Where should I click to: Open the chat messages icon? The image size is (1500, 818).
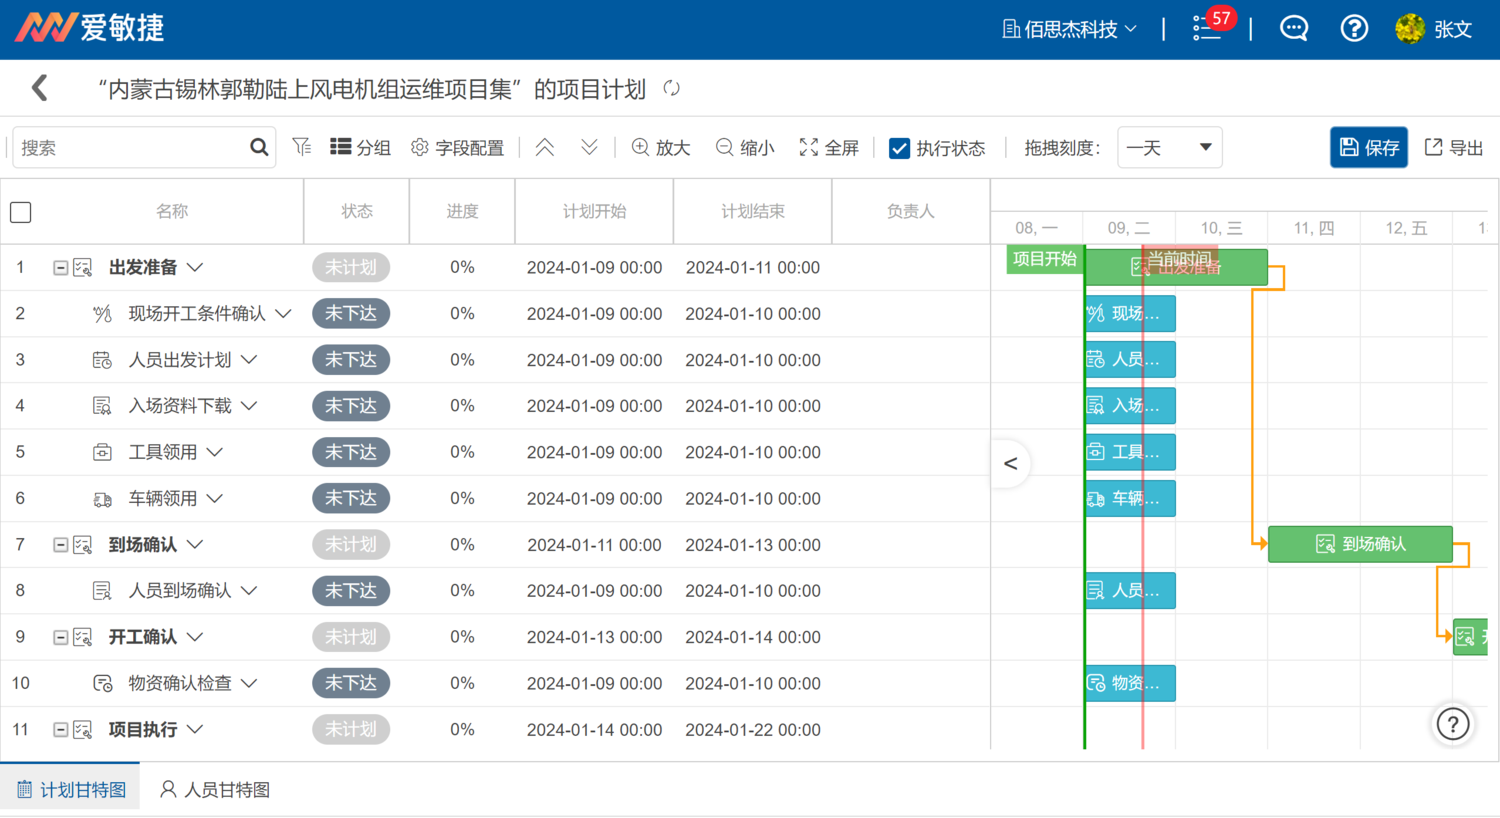point(1294,28)
